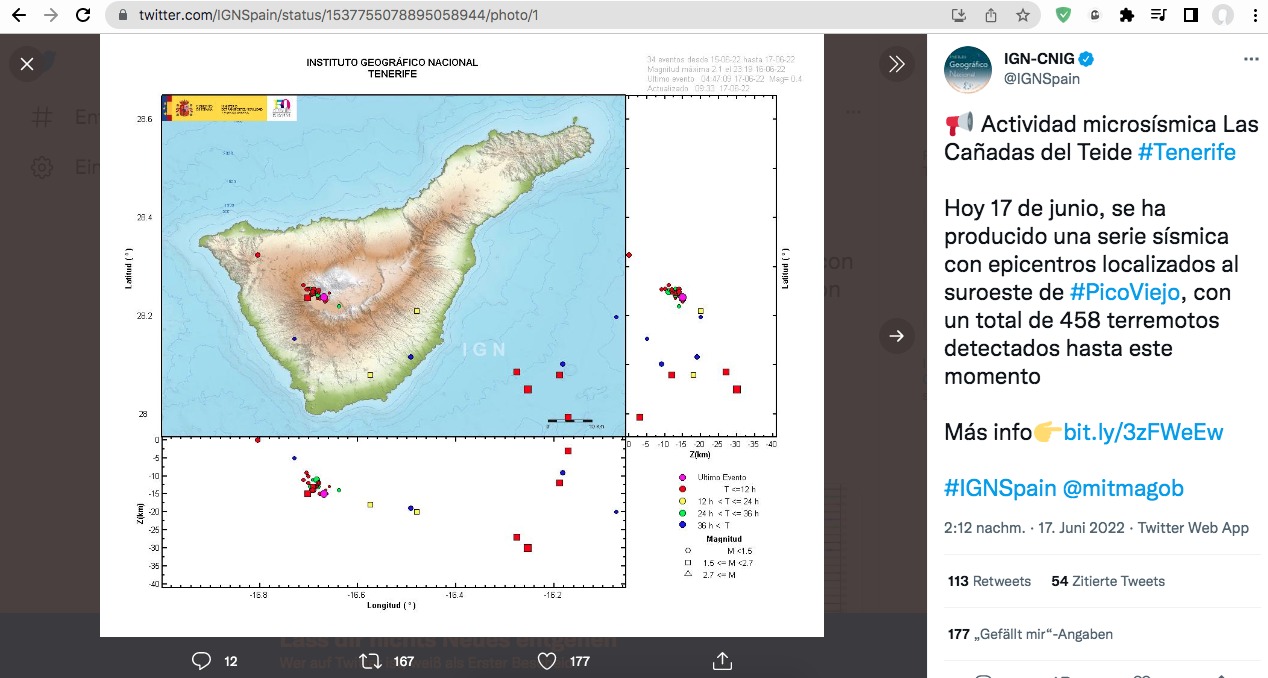Collapse the tweet sidebar with double chevron
Image resolution: width=1268 pixels, height=678 pixels.
point(896,64)
